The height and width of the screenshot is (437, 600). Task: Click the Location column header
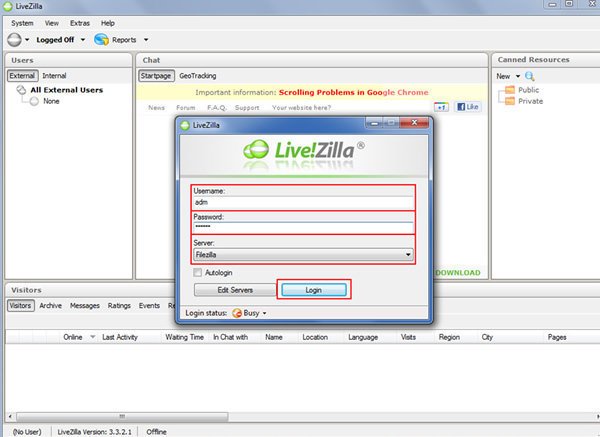(x=315, y=337)
